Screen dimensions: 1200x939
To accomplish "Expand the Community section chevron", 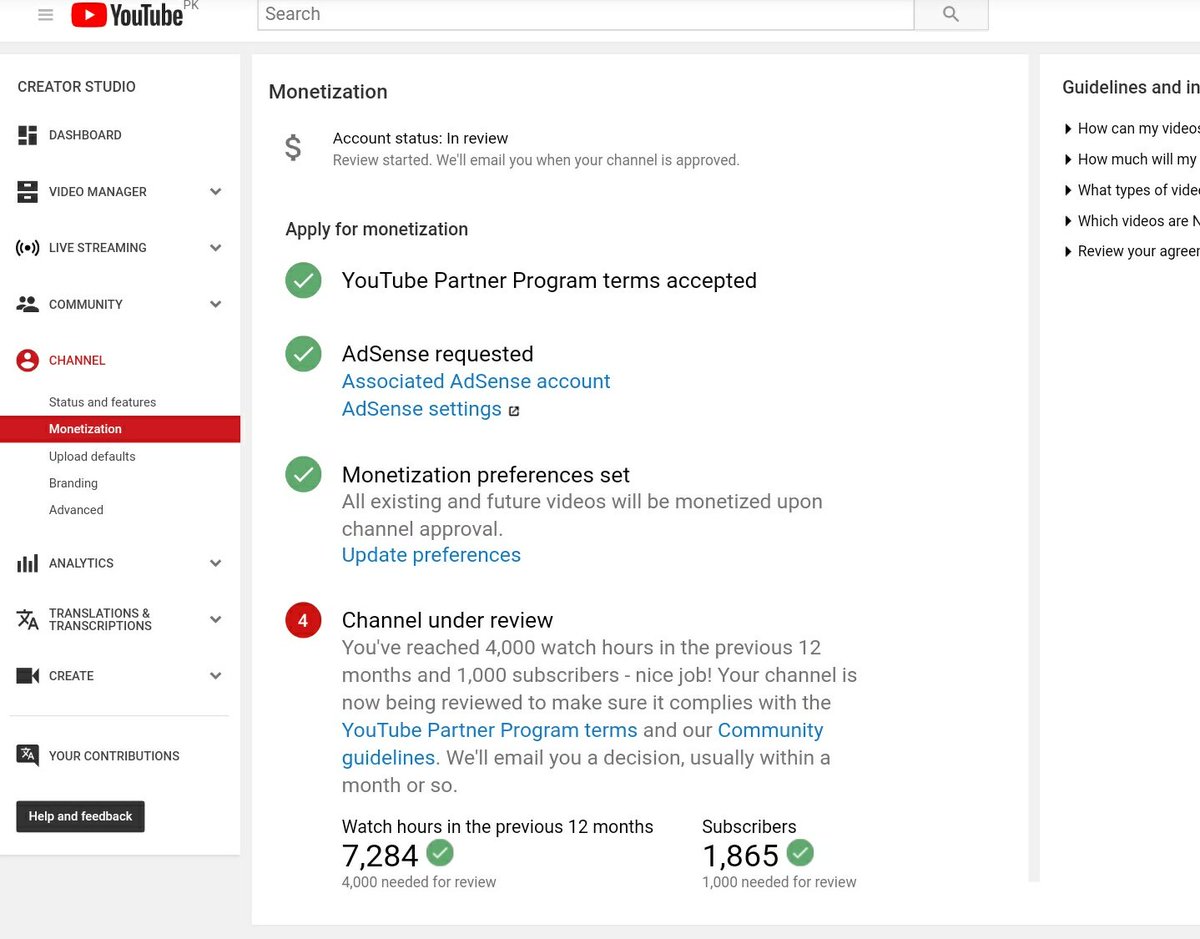I will tap(215, 304).
